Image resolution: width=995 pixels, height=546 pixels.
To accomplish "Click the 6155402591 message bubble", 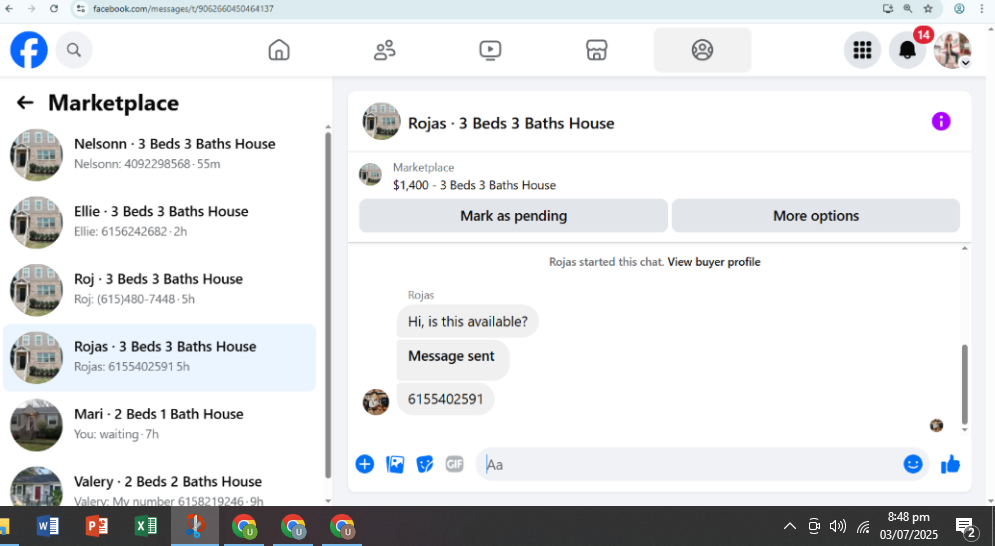I will click(x=445, y=399).
